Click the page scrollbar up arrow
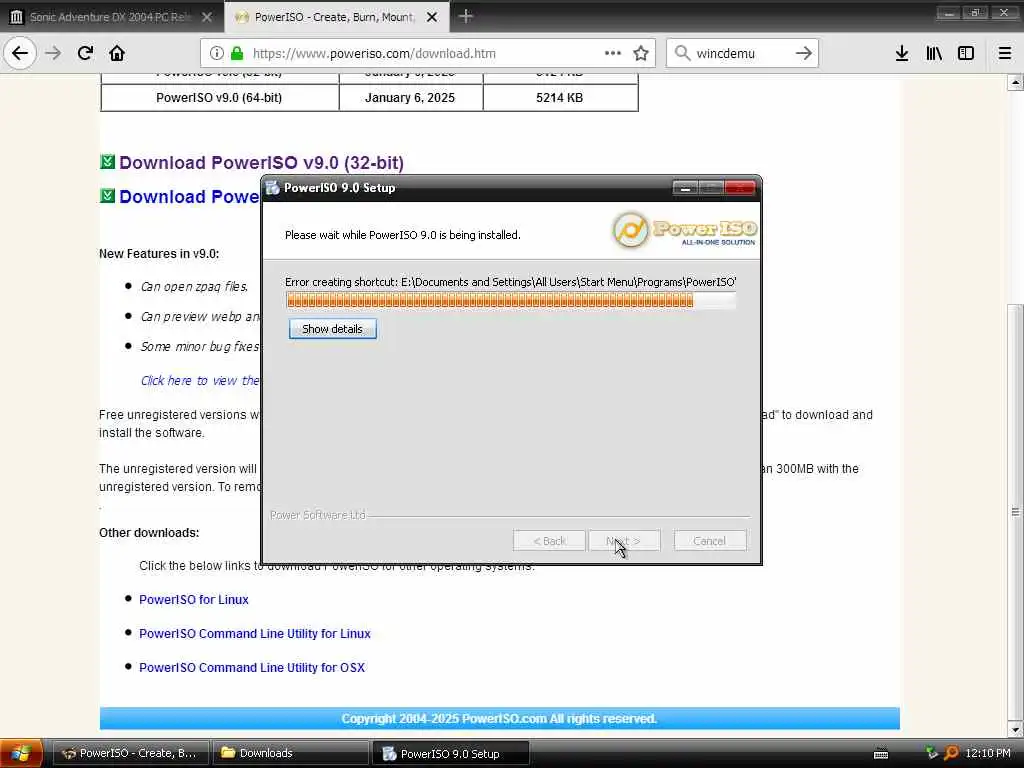This screenshot has width=1024, height=768. [1015, 82]
